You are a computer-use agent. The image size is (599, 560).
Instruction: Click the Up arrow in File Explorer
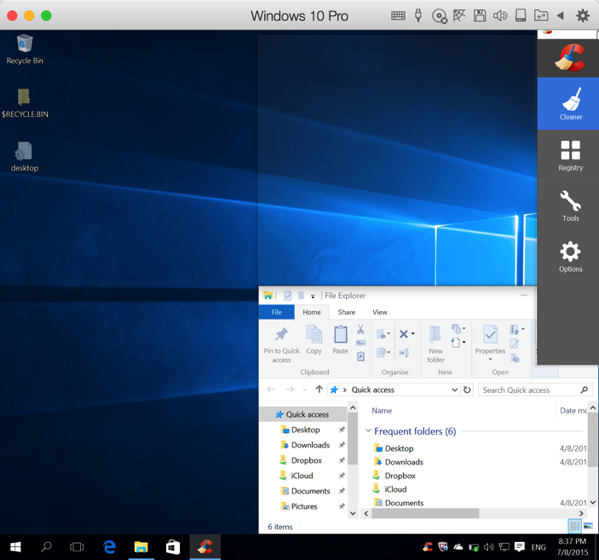click(x=319, y=389)
